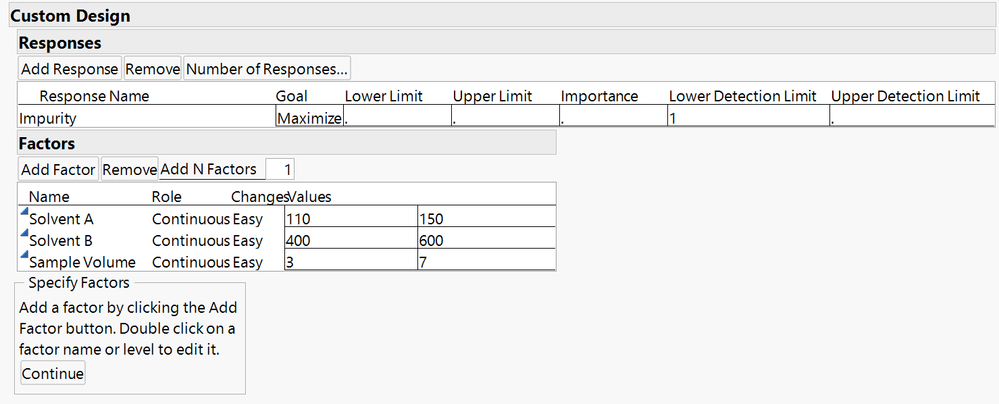Collapse the Factors section header

(x=287, y=143)
